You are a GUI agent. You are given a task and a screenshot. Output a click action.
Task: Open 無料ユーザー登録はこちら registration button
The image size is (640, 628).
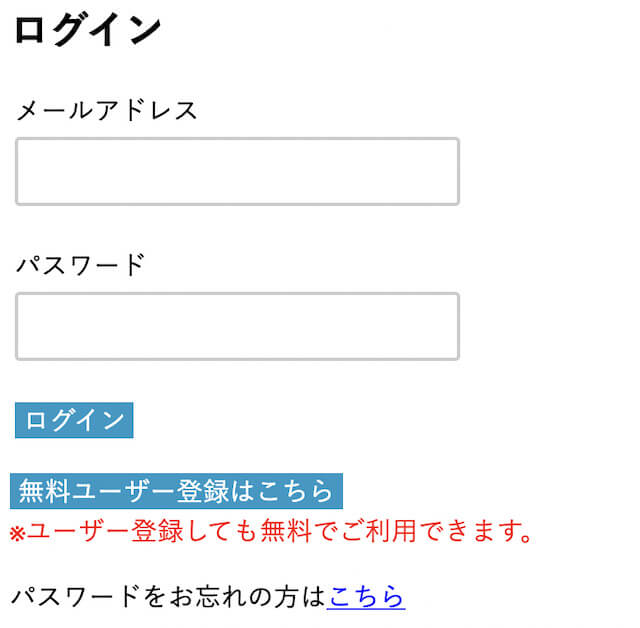176,491
